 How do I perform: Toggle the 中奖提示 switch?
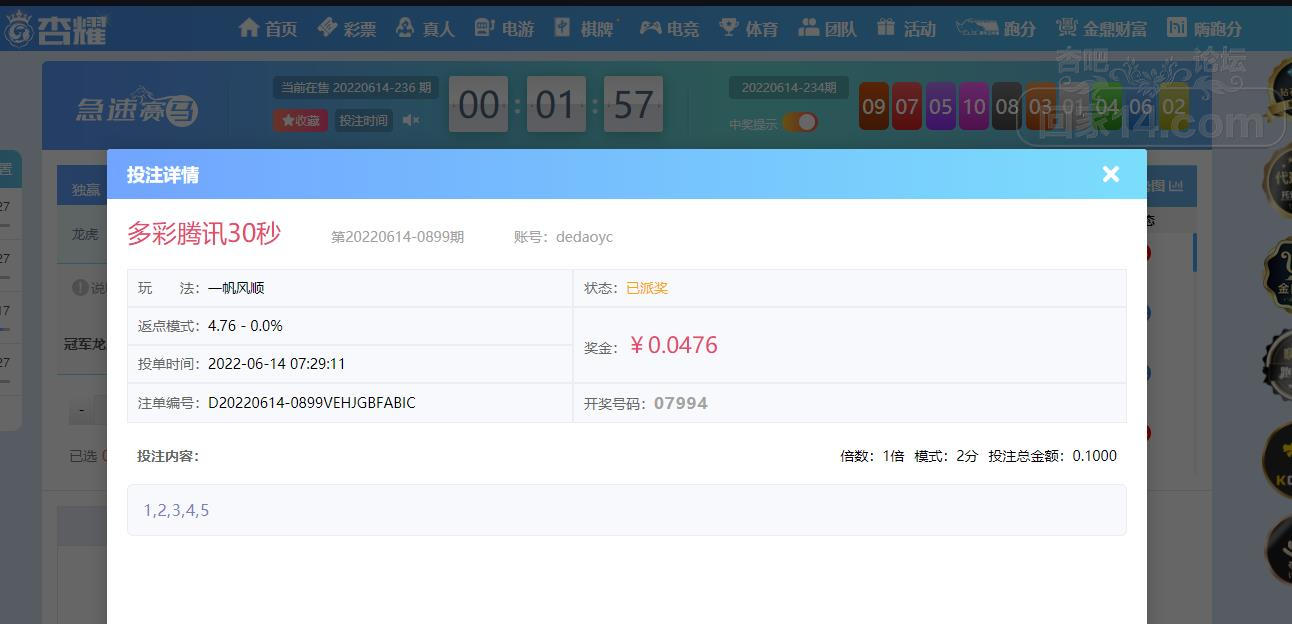pos(800,122)
